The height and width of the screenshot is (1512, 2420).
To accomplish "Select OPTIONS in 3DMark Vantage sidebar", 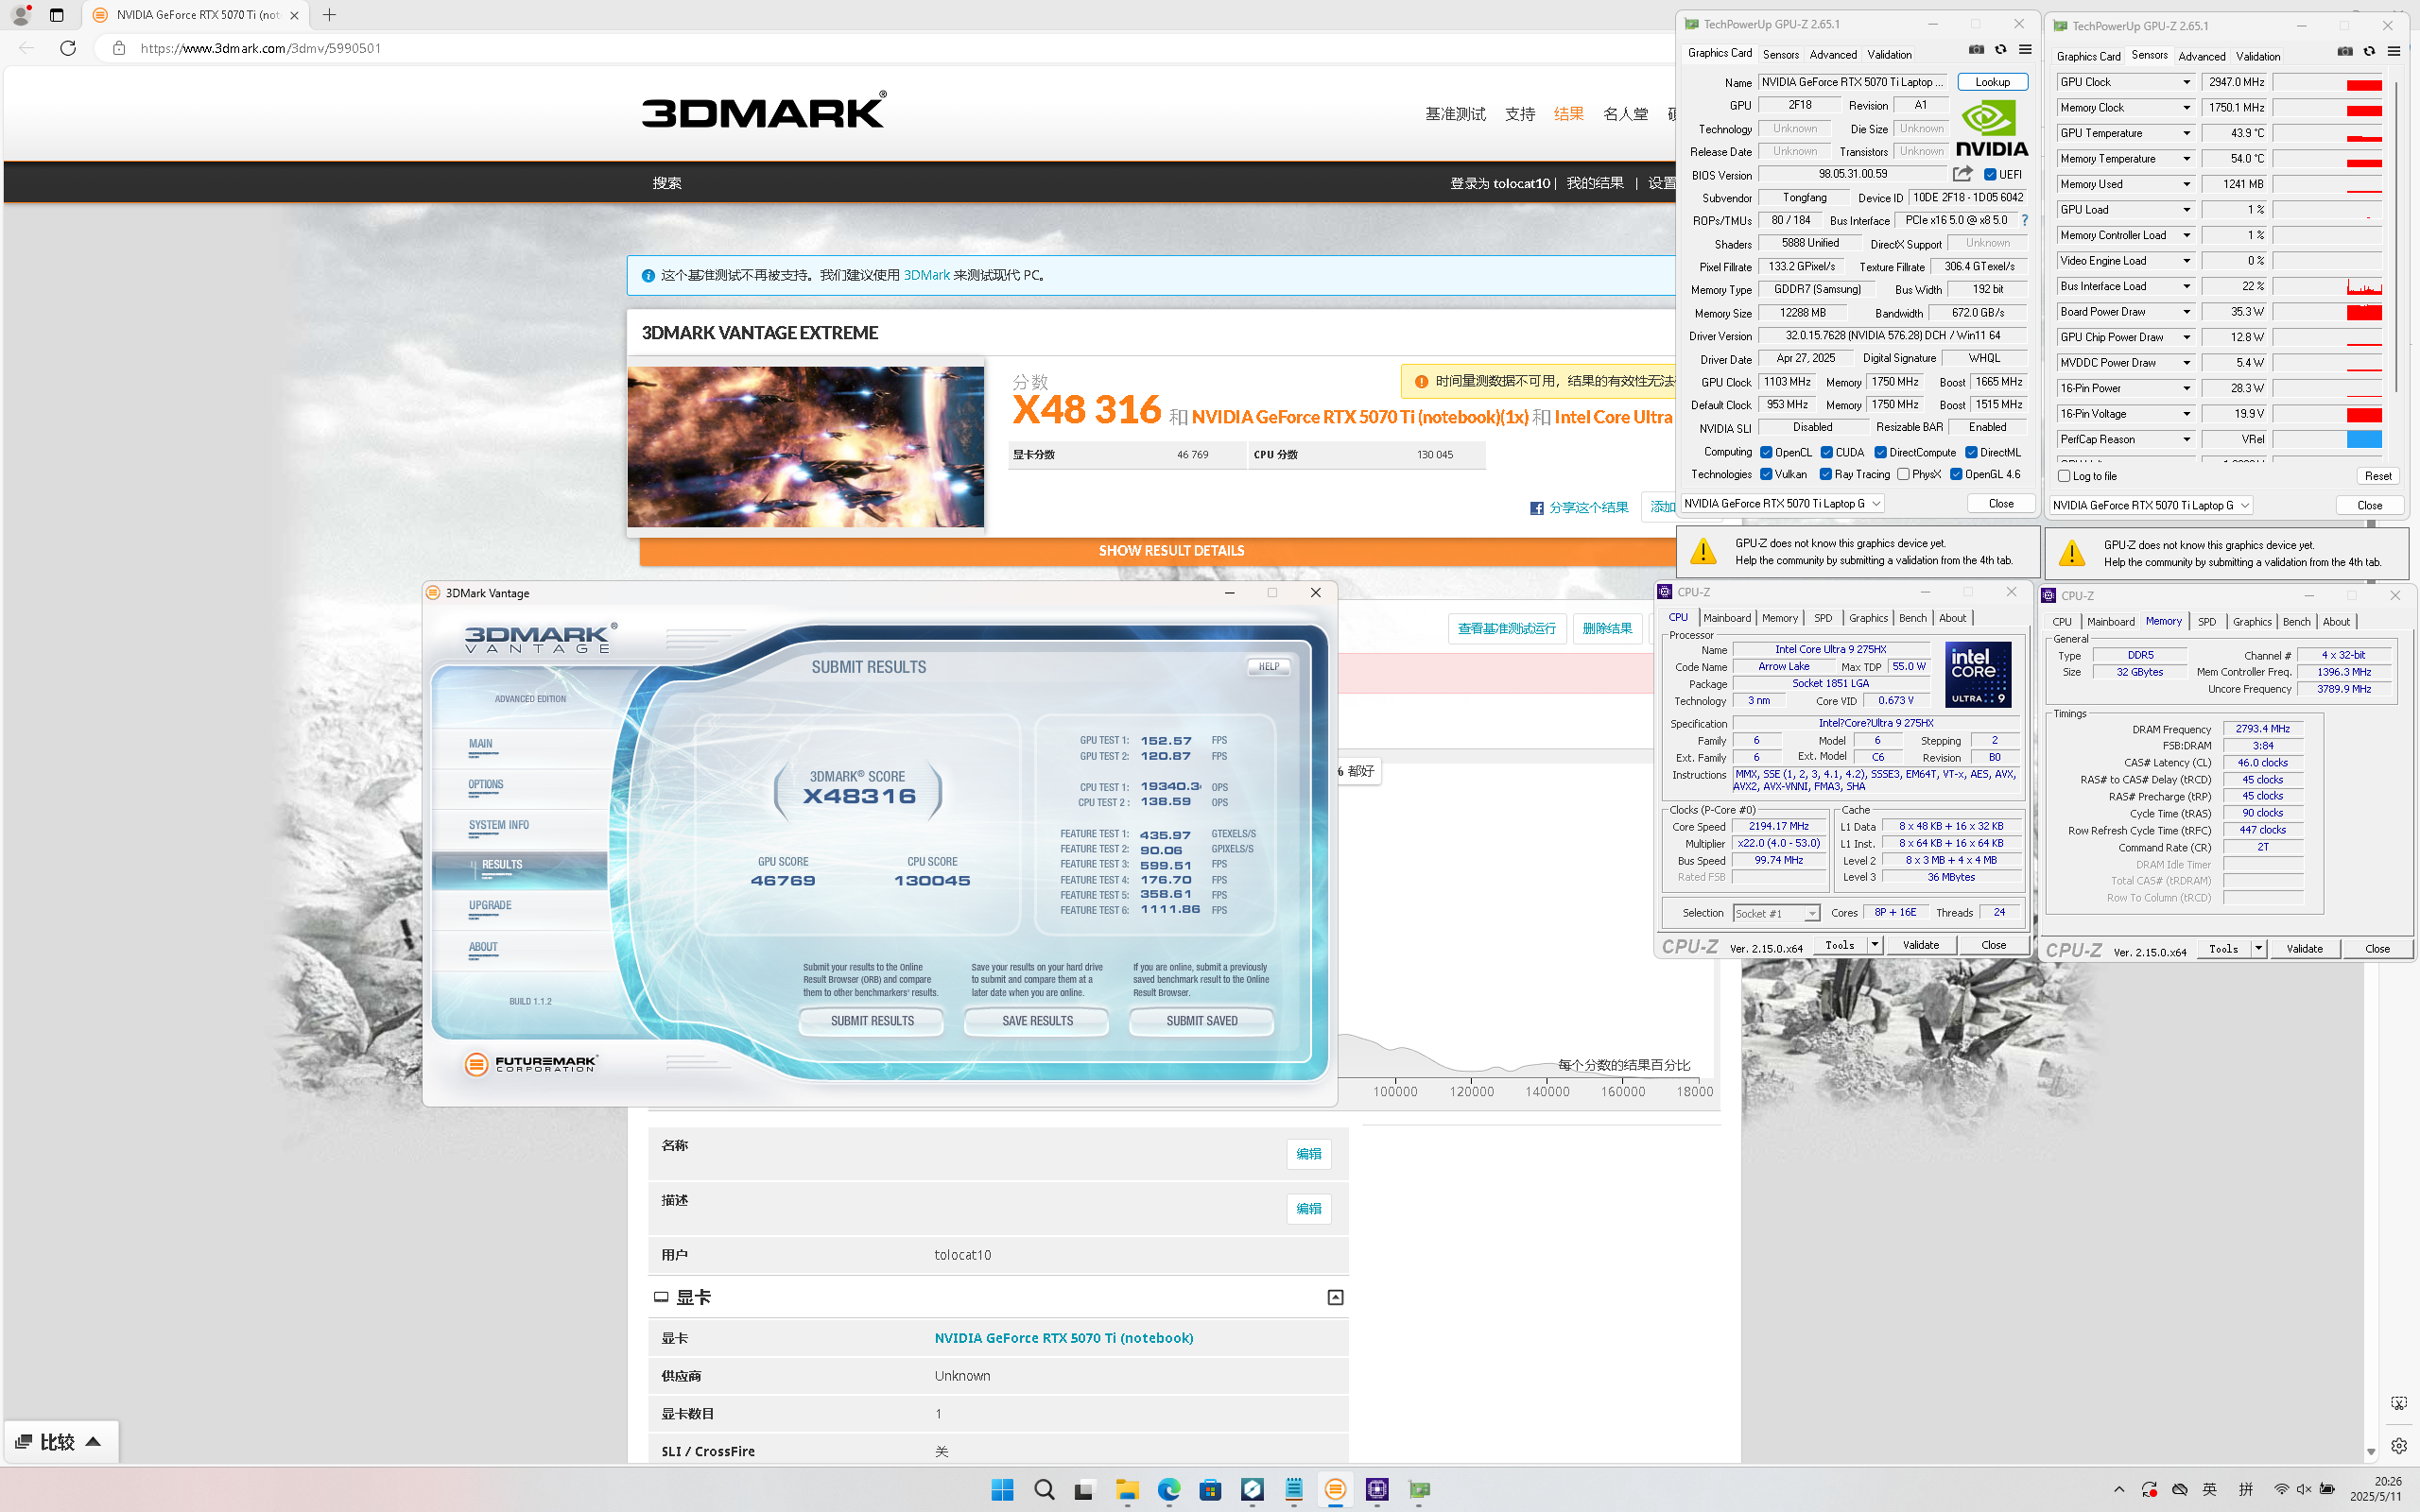I will tap(486, 785).
